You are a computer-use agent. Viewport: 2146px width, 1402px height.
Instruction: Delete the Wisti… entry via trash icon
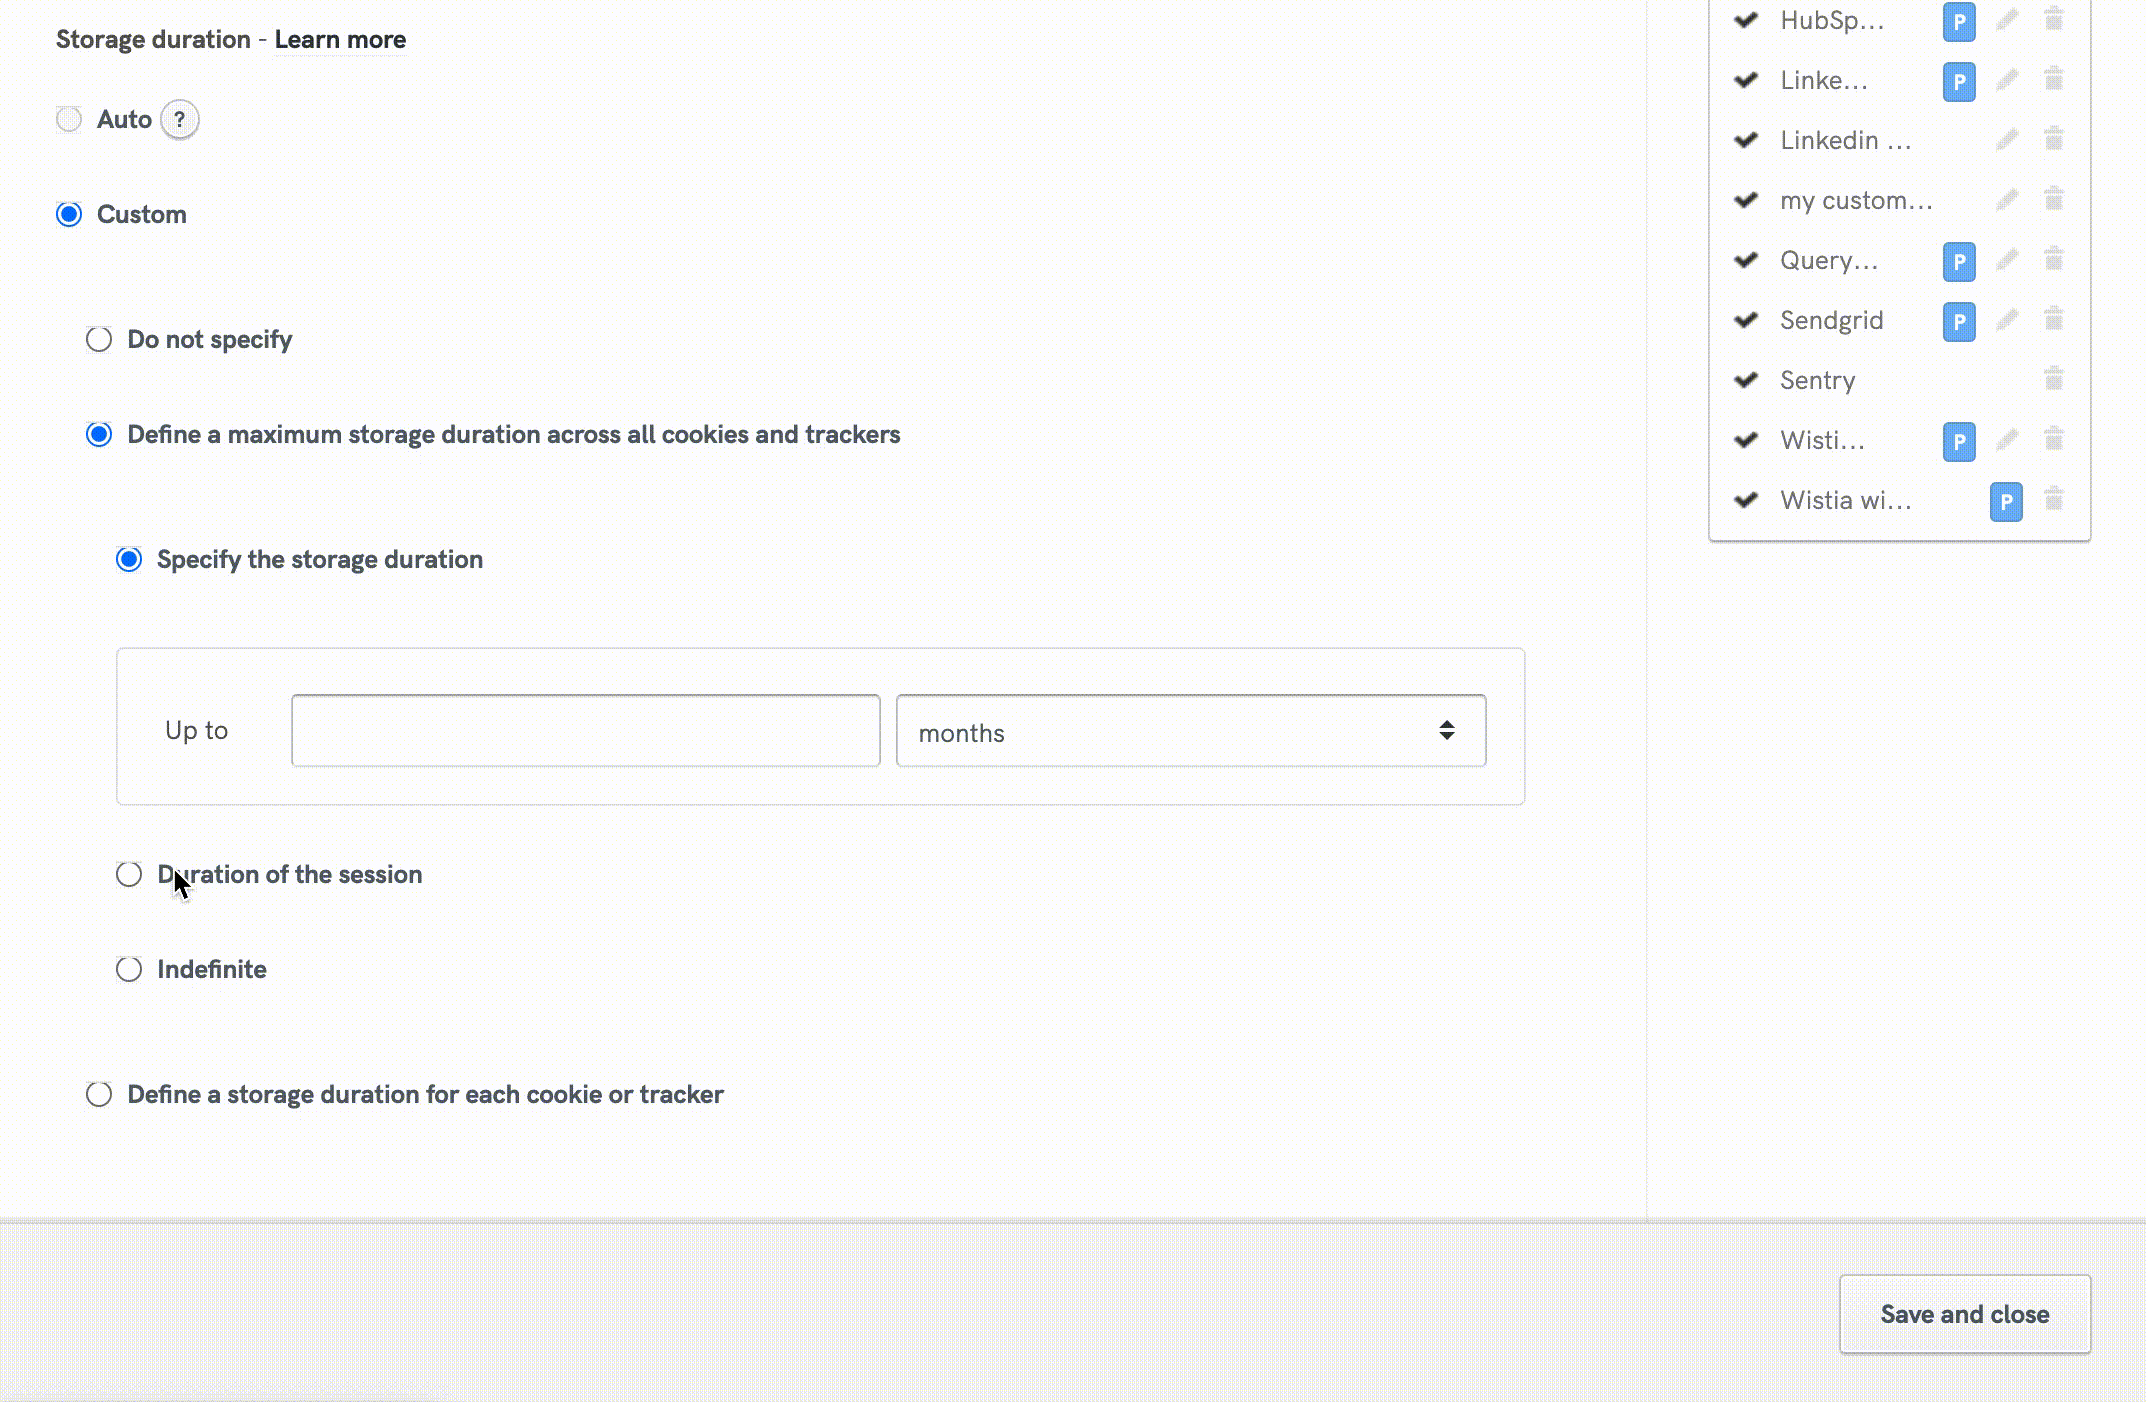click(x=2053, y=440)
